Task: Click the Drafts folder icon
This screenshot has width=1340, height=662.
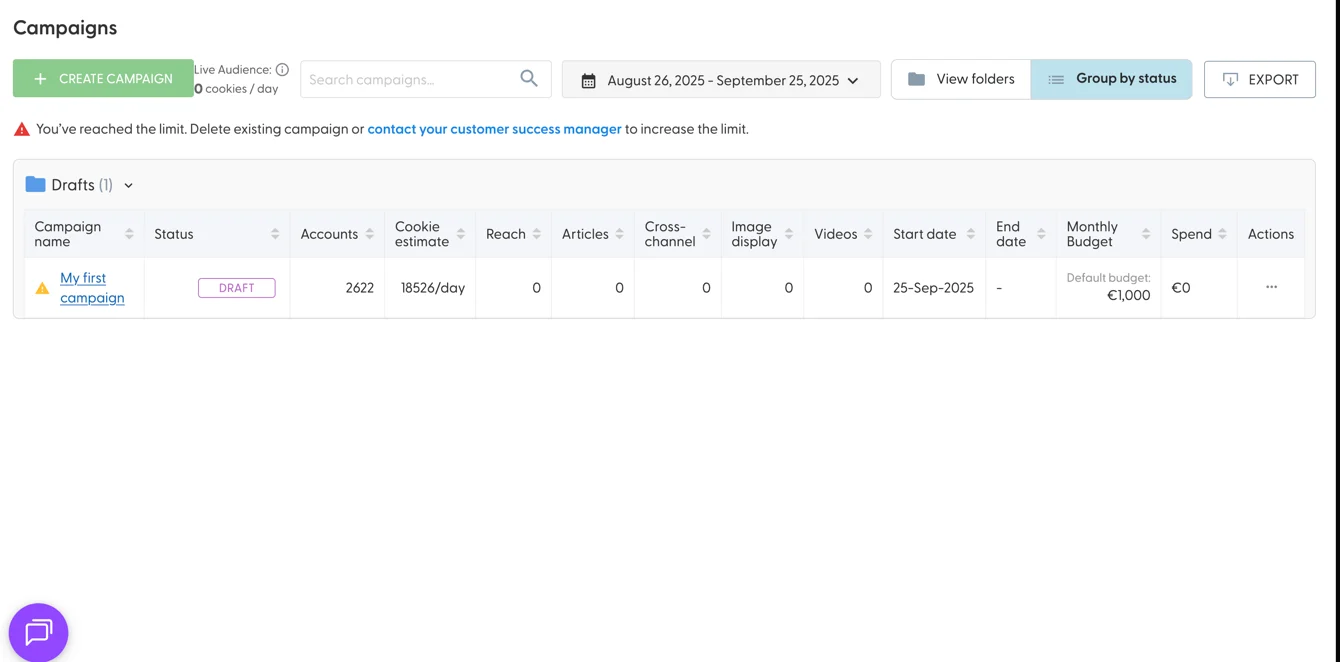Action: (35, 184)
